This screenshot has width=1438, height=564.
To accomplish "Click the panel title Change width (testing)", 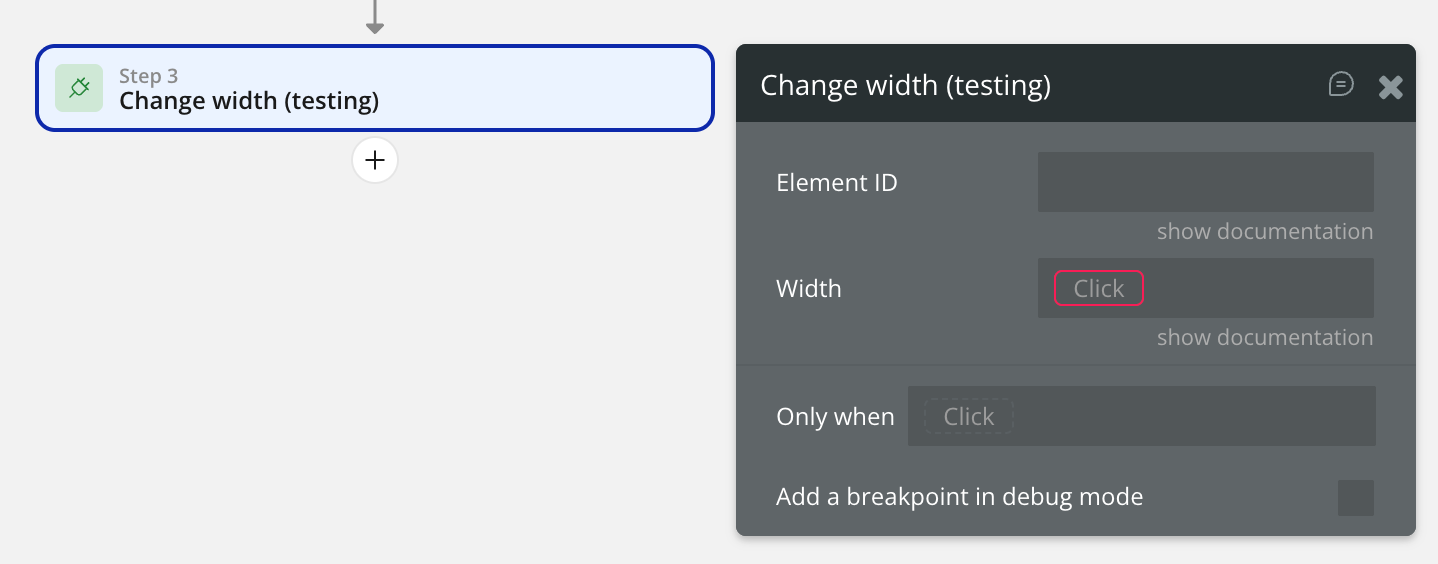I will tap(905, 86).
